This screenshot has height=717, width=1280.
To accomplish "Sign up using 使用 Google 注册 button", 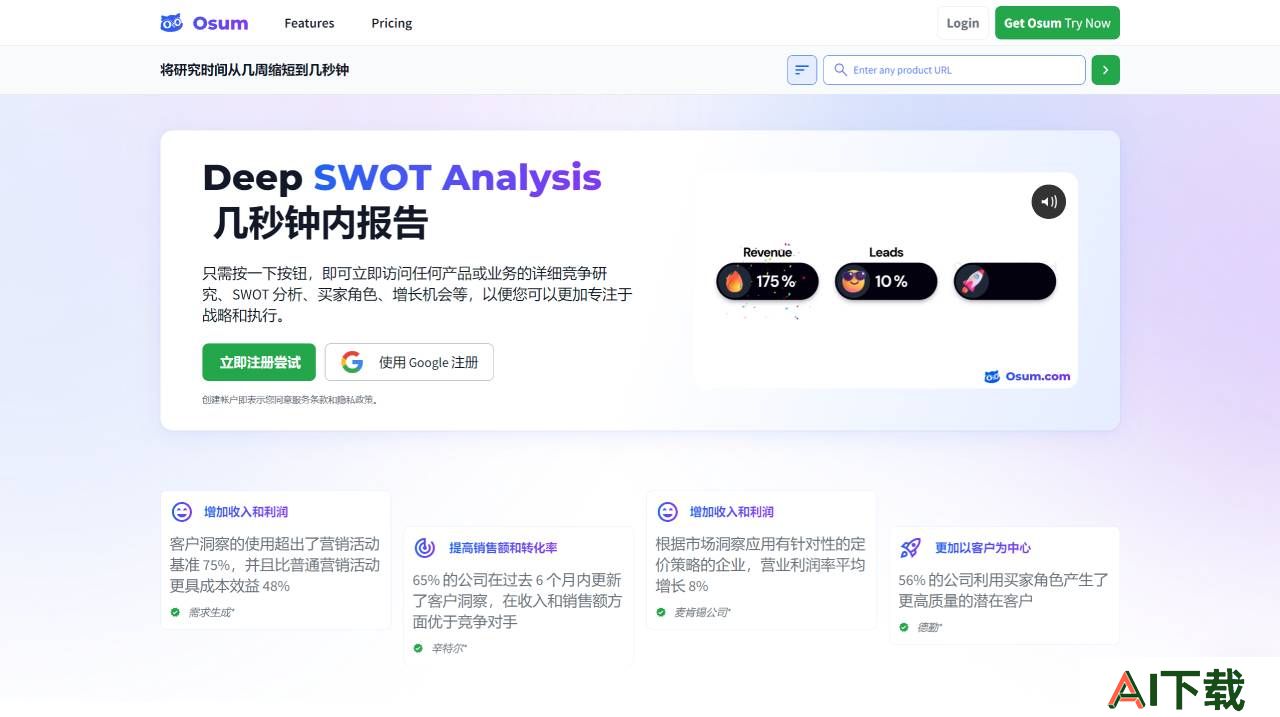I will (x=409, y=362).
